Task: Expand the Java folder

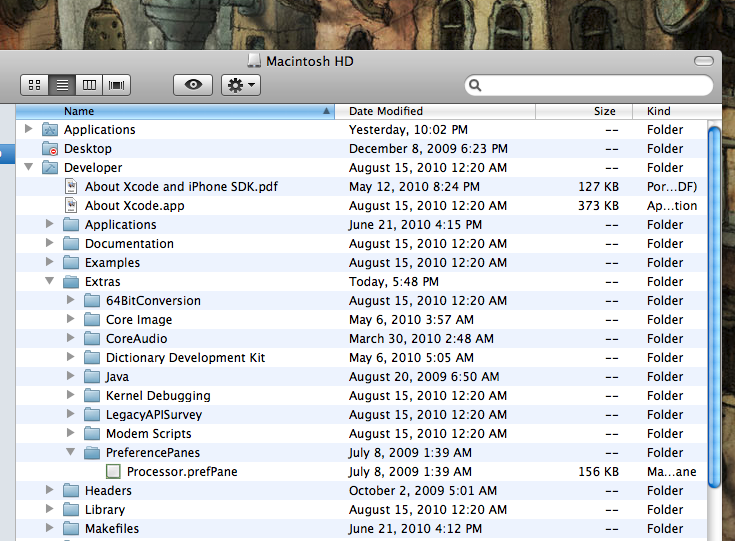Action: point(70,376)
